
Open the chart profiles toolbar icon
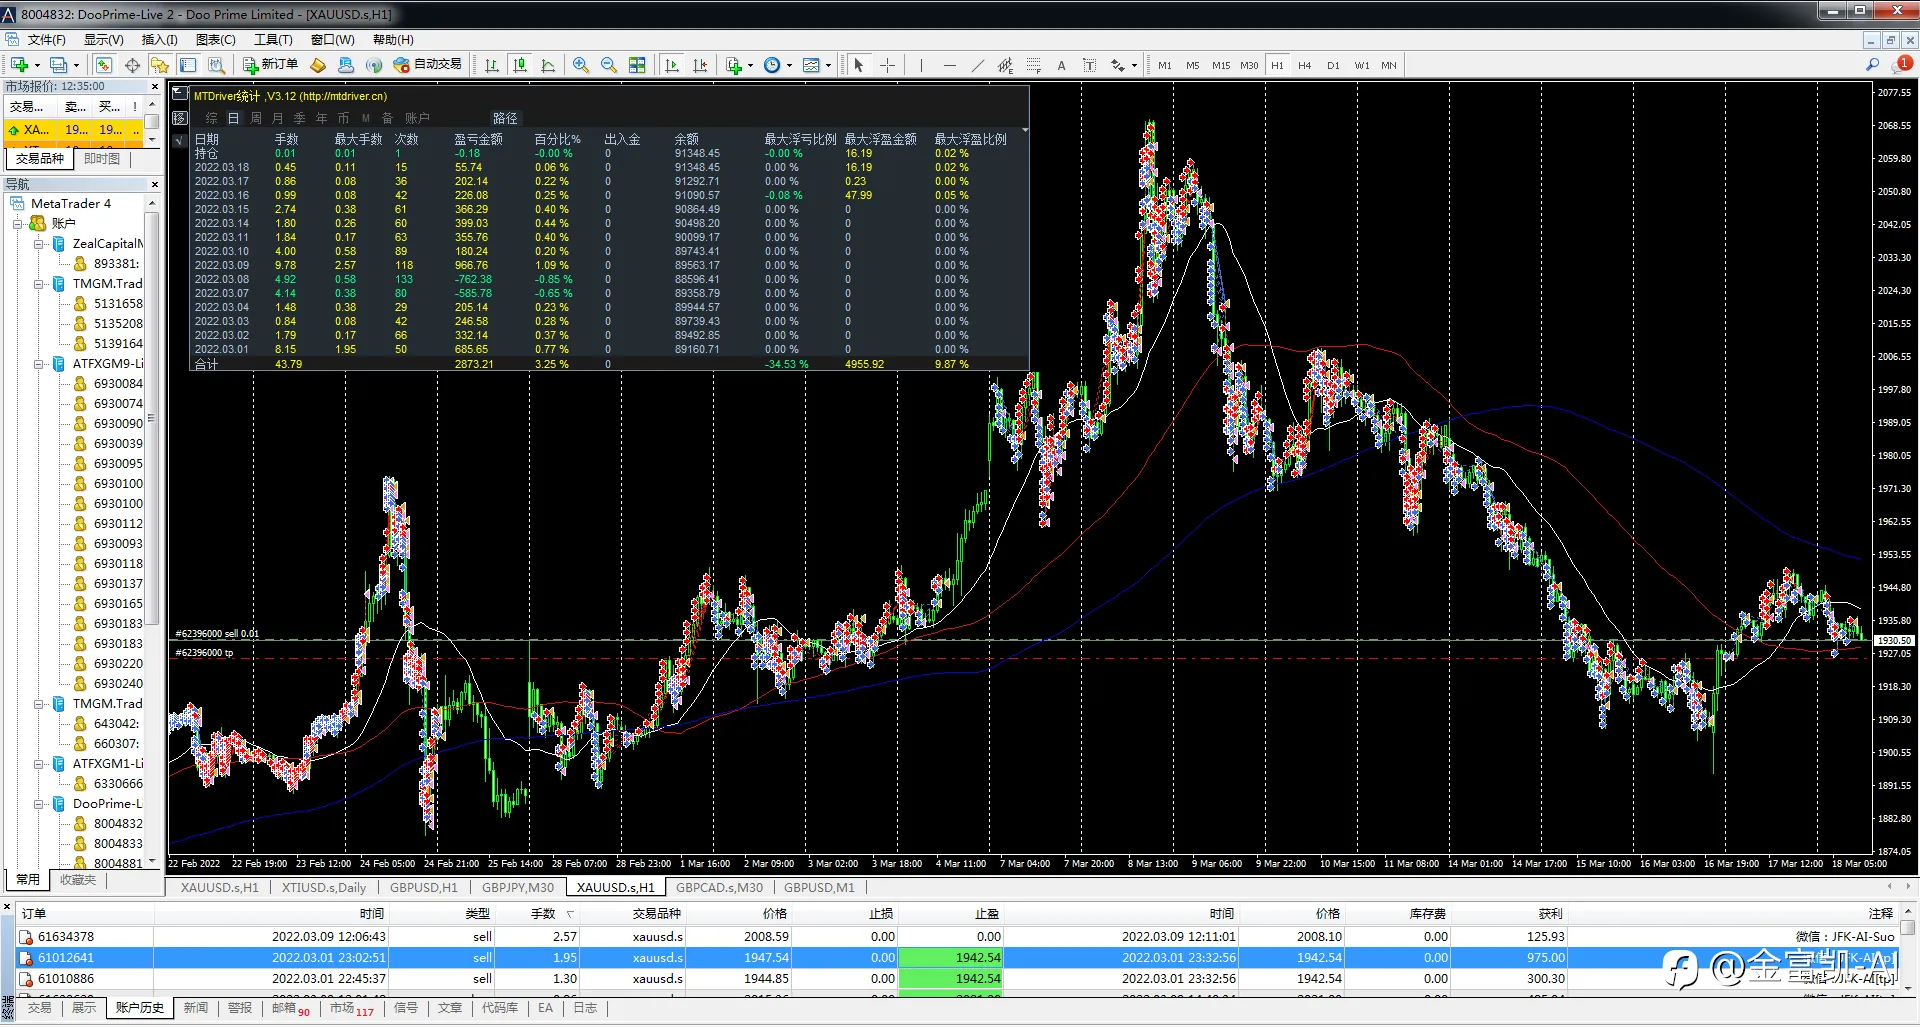coord(59,65)
